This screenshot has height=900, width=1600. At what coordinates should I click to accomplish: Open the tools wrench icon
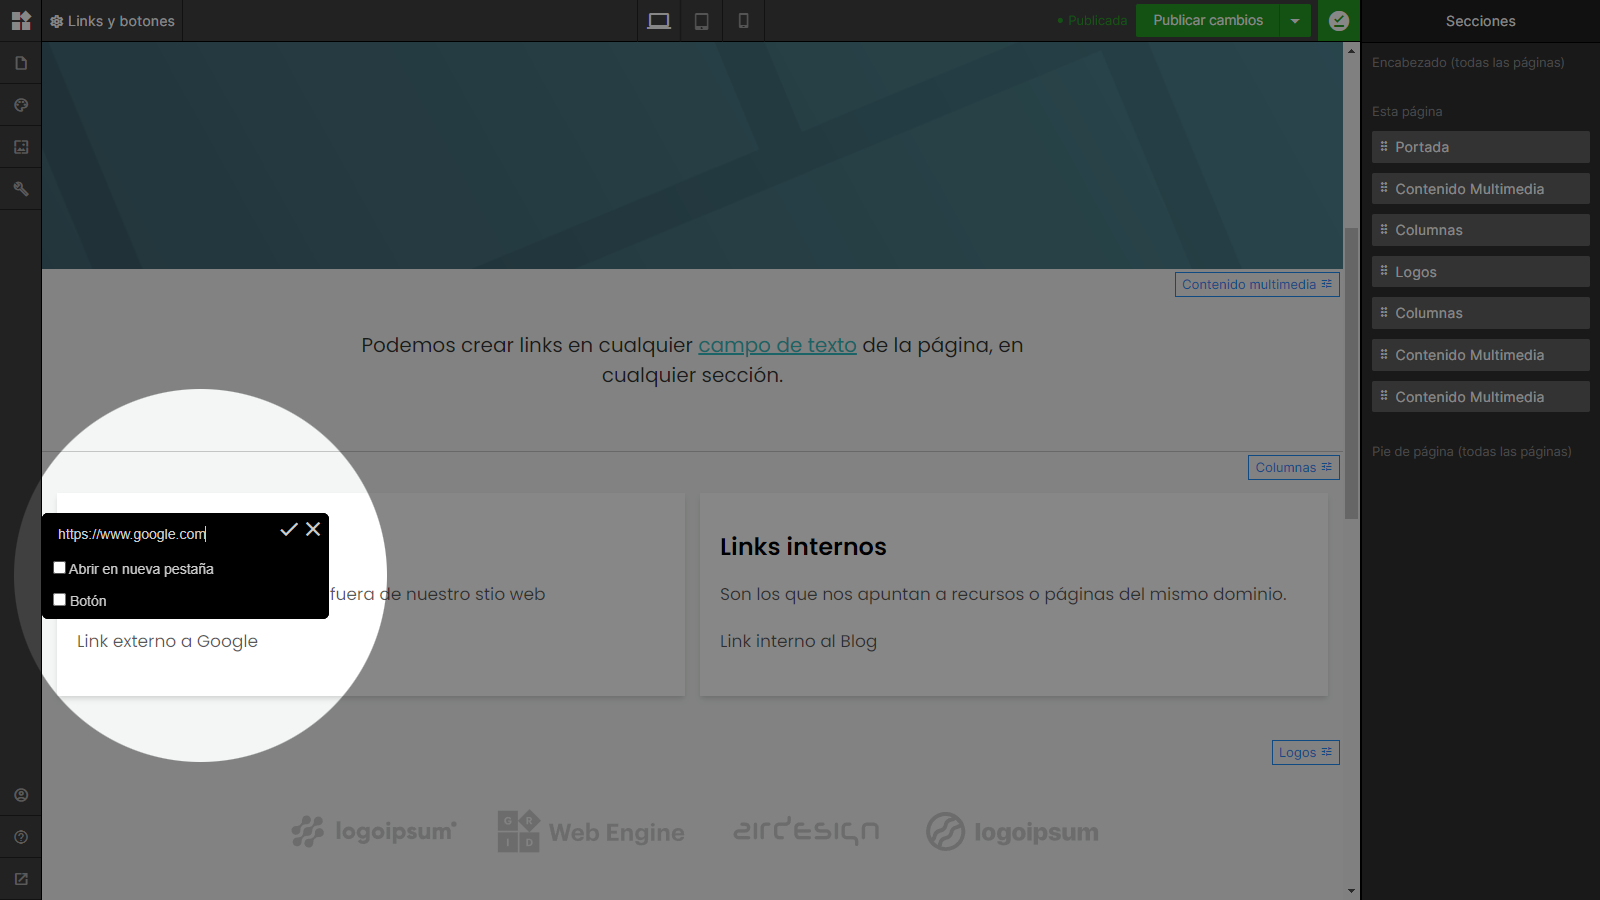(21, 189)
